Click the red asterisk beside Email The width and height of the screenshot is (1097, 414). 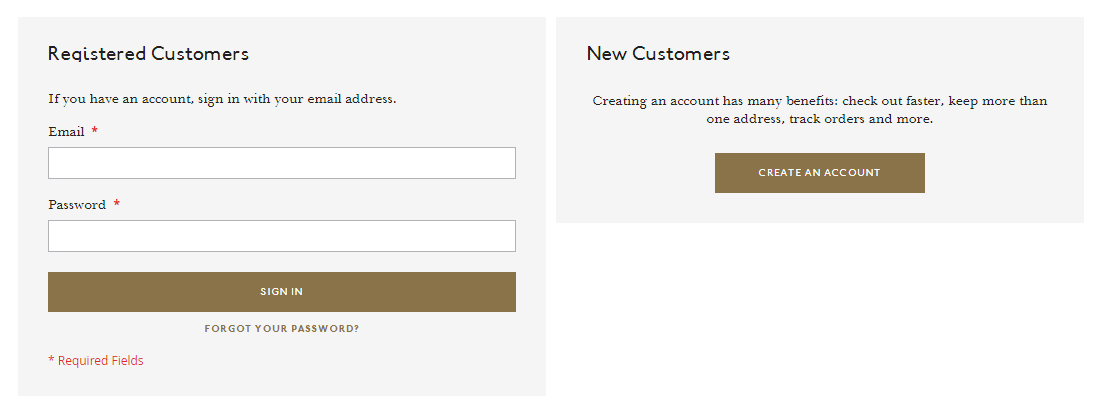[x=95, y=132]
